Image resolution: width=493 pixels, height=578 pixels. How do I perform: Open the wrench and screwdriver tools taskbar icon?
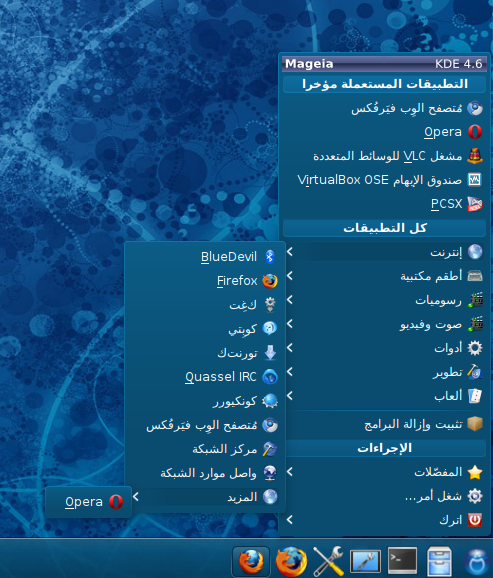[328, 562]
